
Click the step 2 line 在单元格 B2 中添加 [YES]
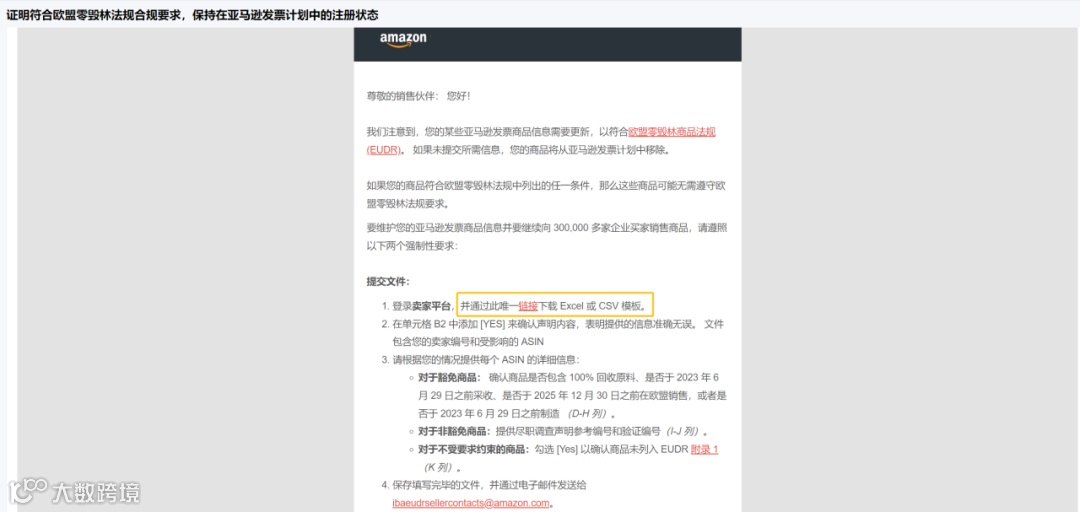[x=558, y=332]
